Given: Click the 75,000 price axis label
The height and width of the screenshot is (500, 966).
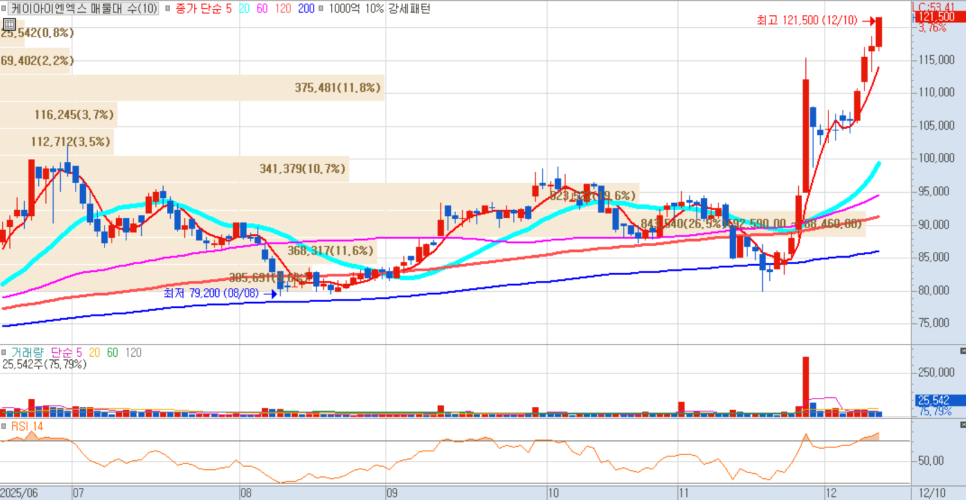Looking at the screenshot, I should click(x=936, y=323).
